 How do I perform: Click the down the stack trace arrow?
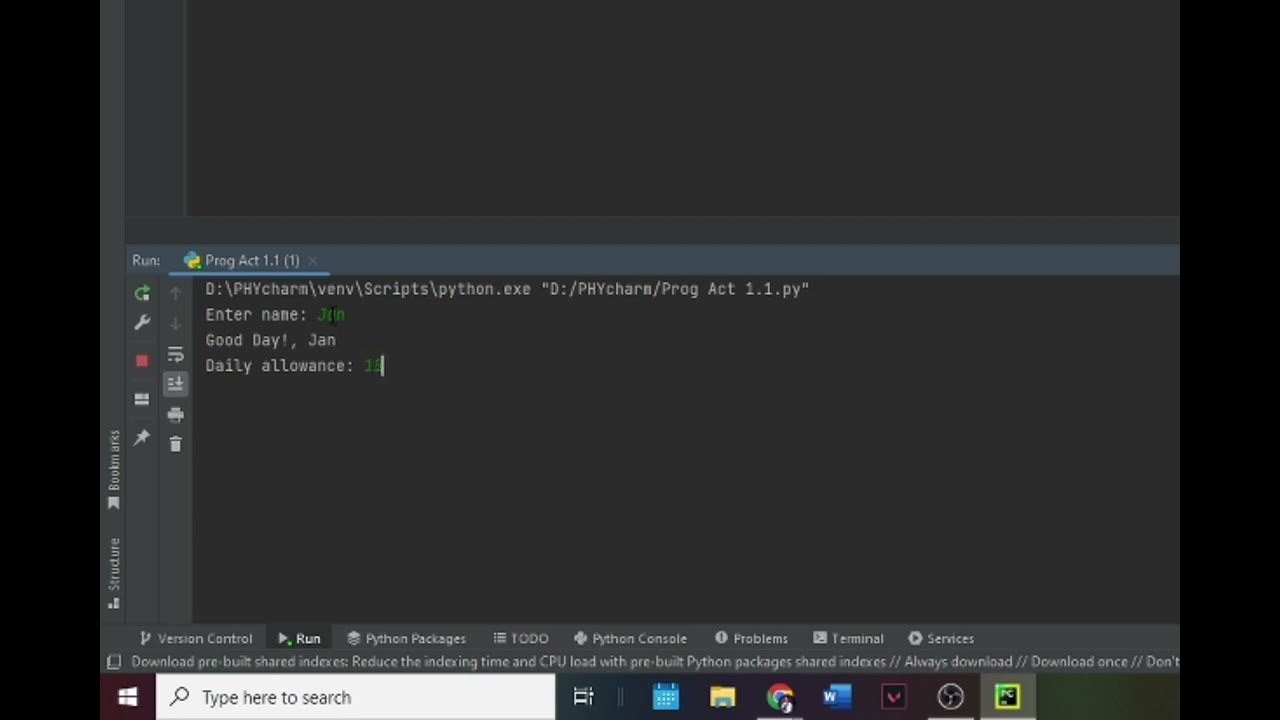pyautogui.click(x=176, y=323)
